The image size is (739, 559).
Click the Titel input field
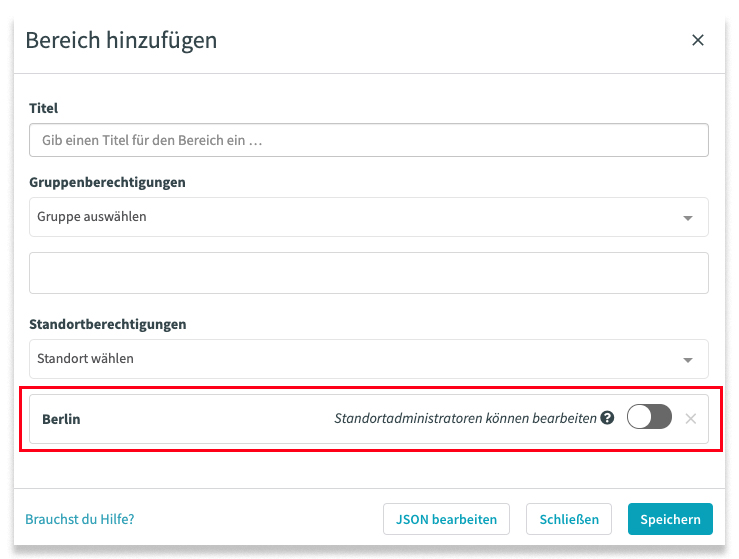click(368, 141)
